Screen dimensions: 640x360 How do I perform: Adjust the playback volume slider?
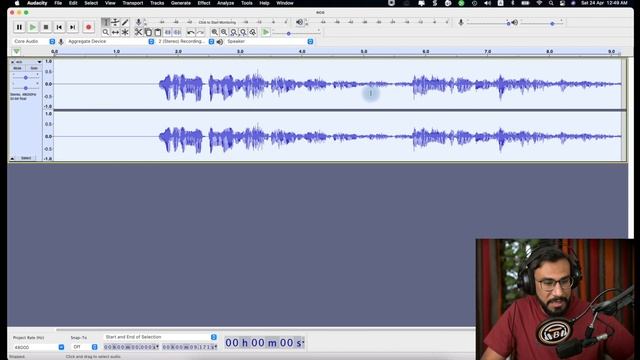tap(552, 23)
